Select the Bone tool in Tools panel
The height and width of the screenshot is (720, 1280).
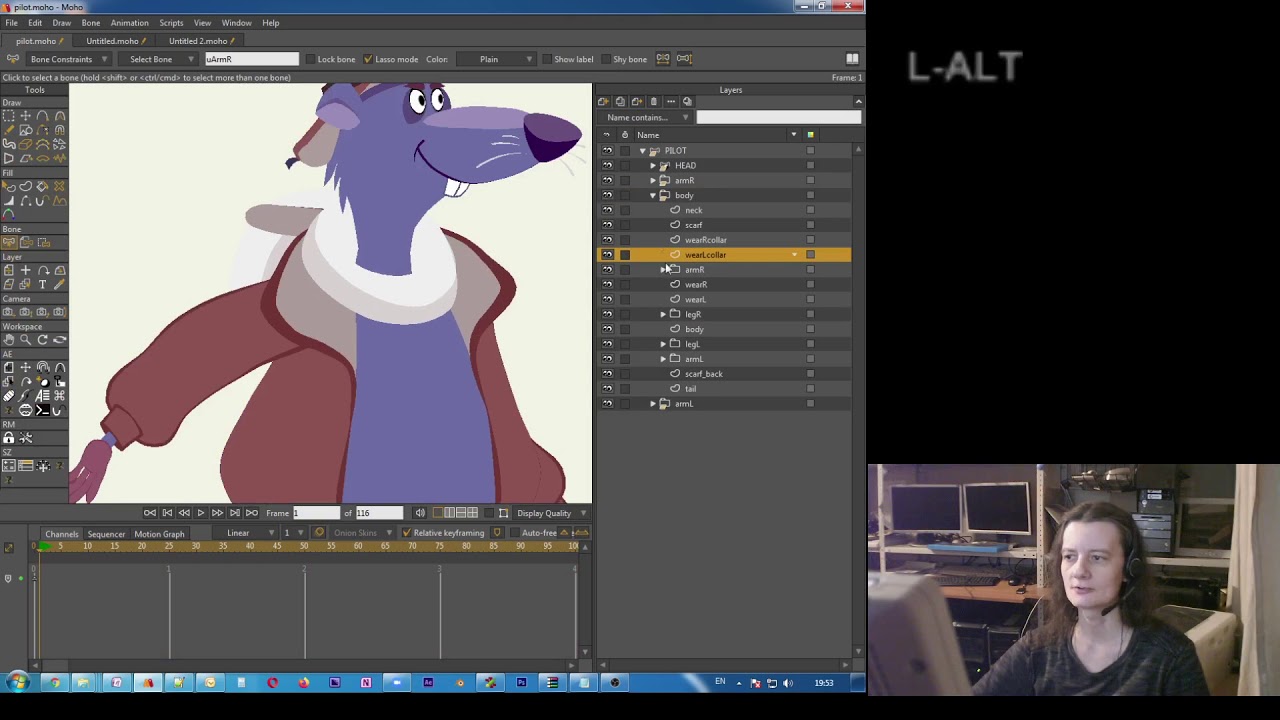coord(9,242)
